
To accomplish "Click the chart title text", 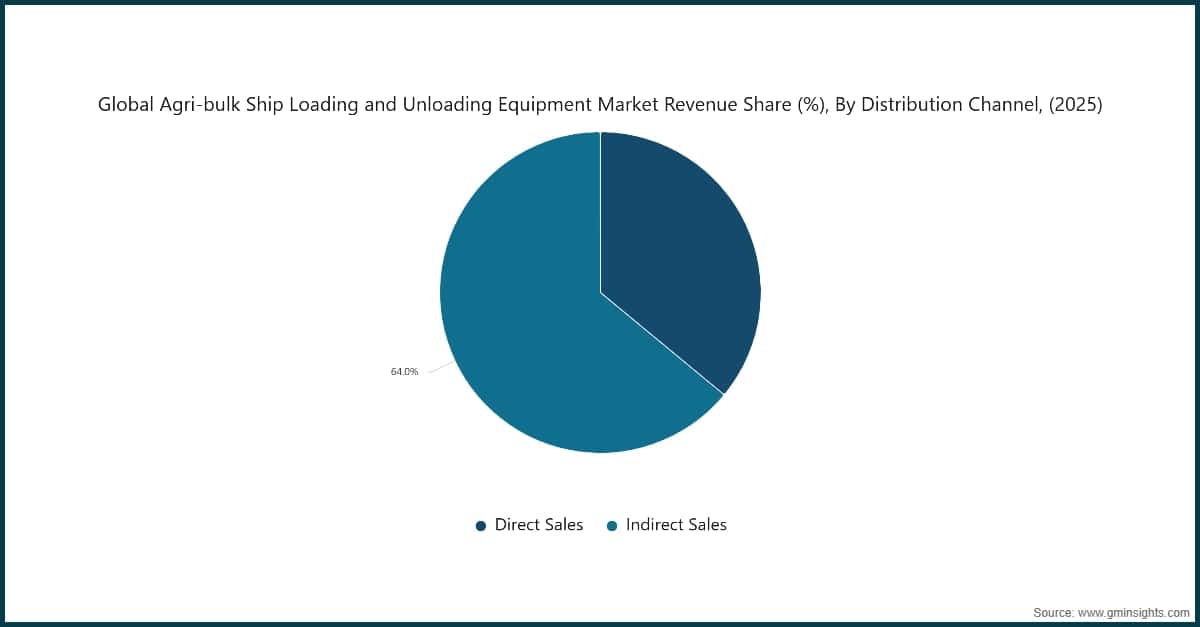I will click(600, 104).
